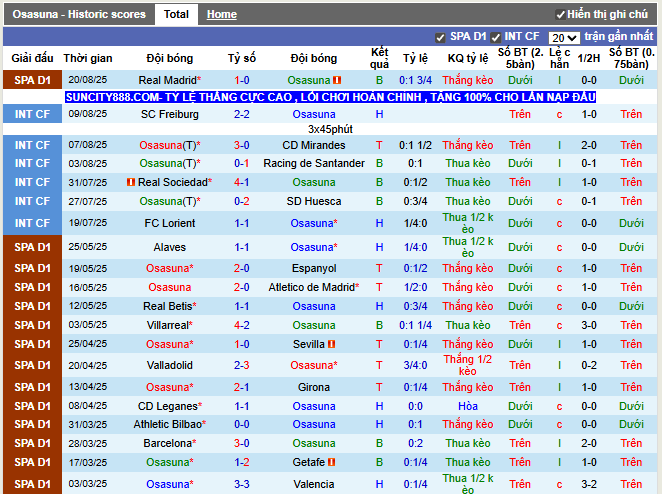Click red card icon beside Sevilla
The height and width of the screenshot is (494, 662).
point(331,344)
